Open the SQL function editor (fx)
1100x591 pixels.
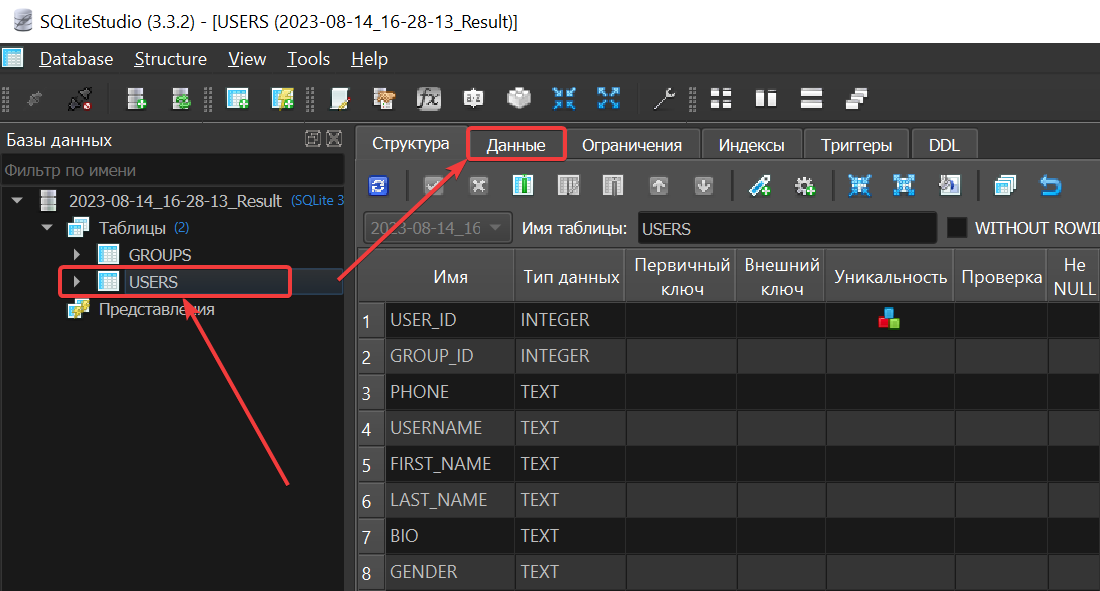[429, 98]
